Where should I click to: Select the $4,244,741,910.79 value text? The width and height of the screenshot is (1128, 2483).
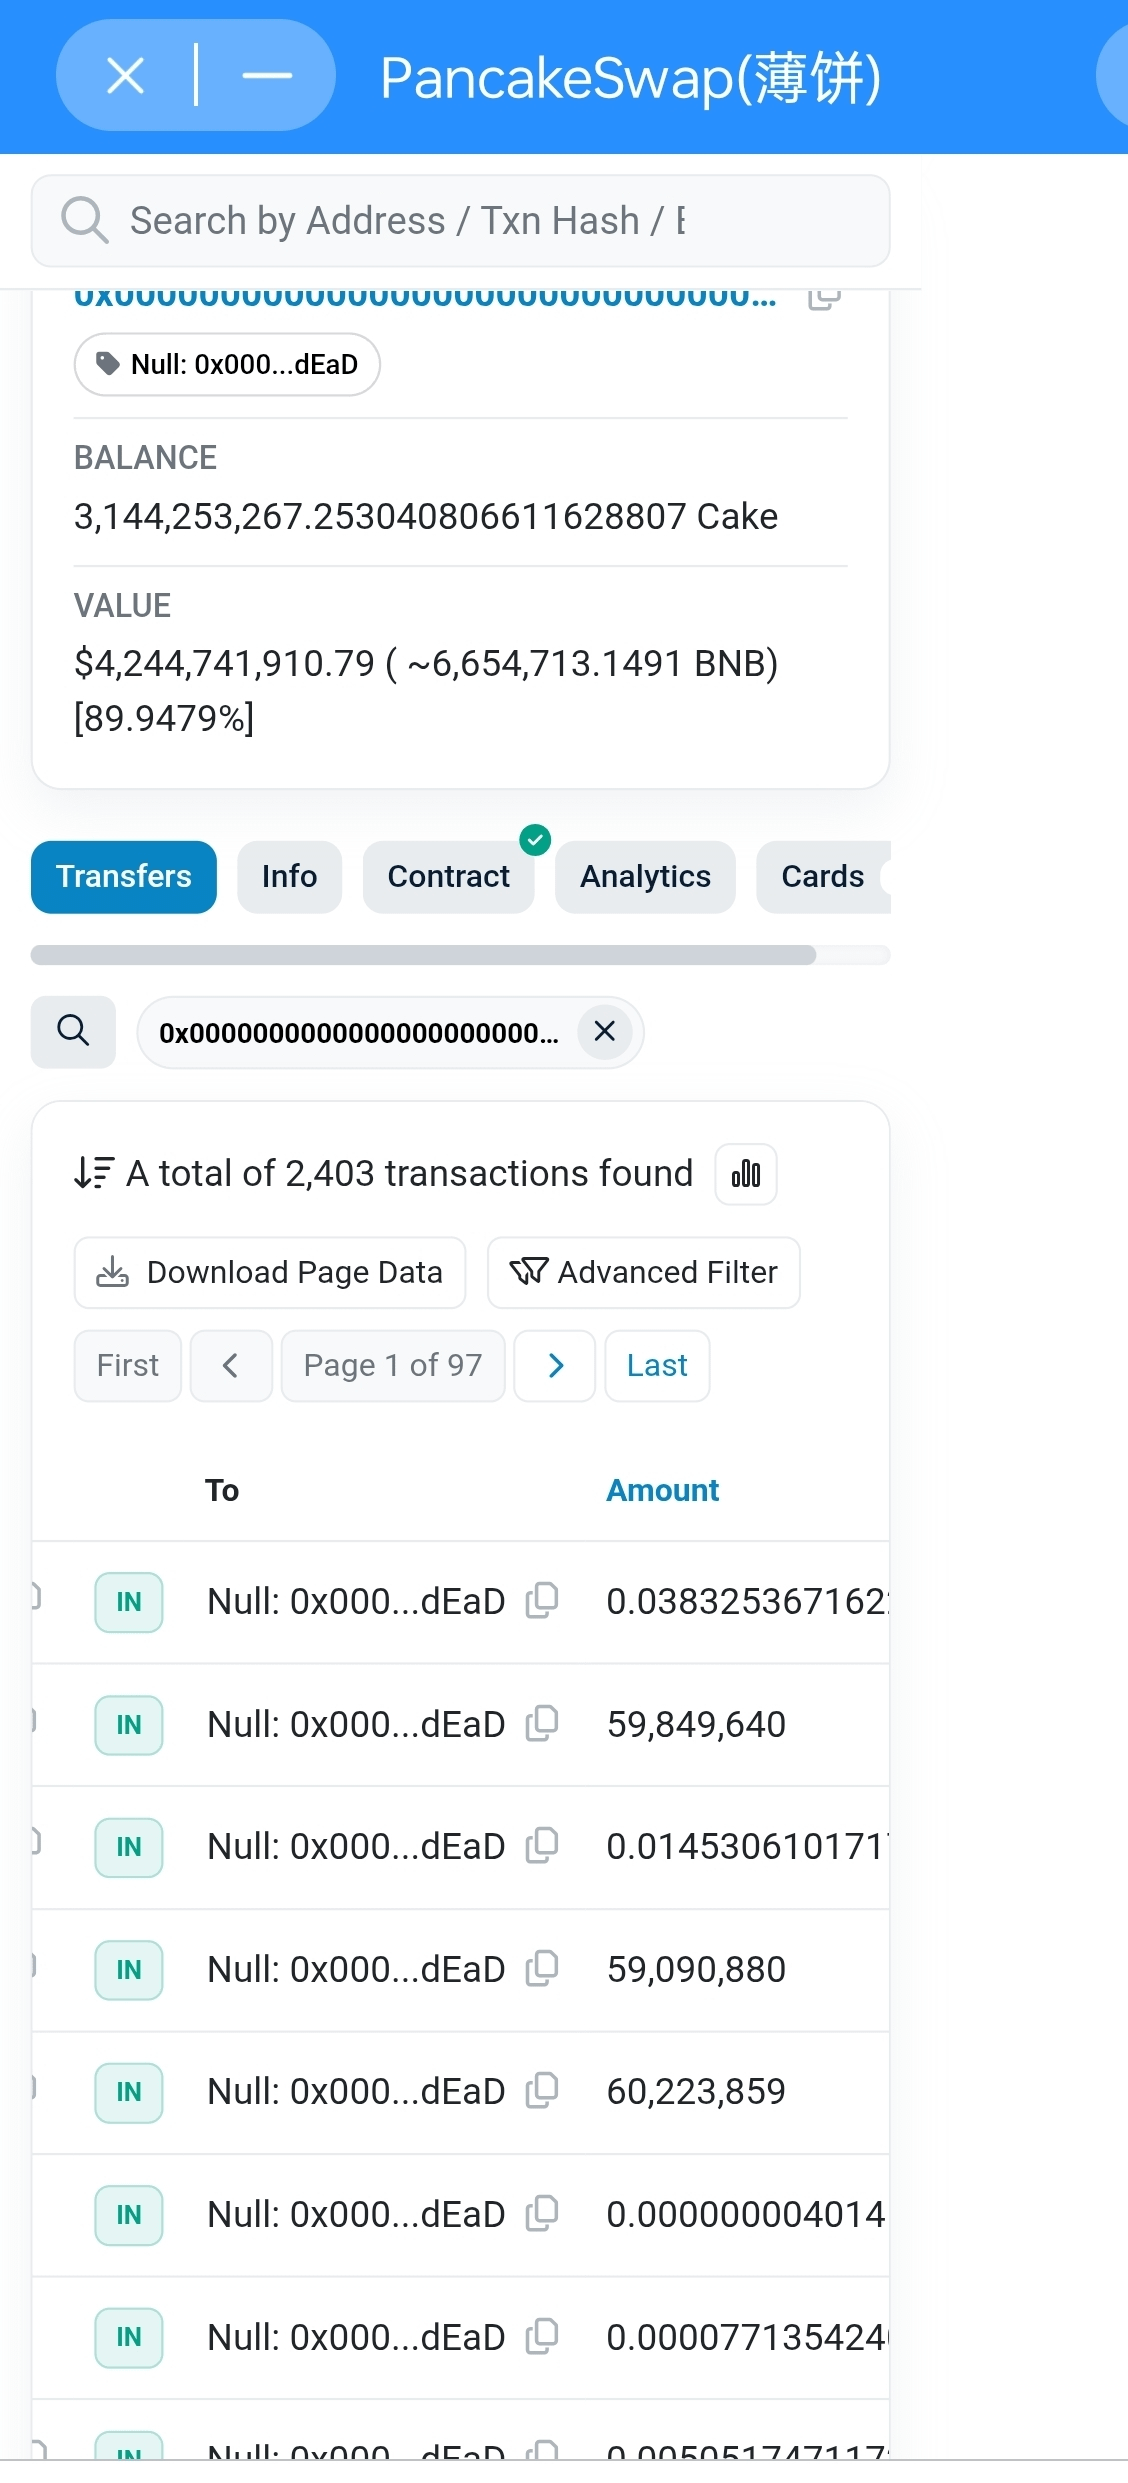224,663
